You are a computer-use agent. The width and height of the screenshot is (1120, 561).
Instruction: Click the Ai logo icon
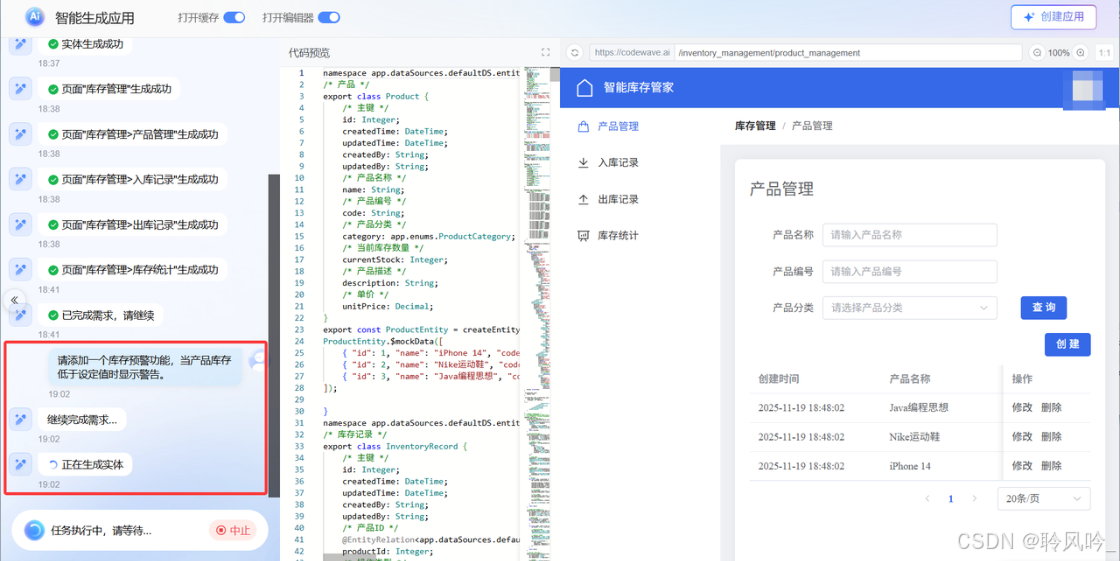(34, 17)
